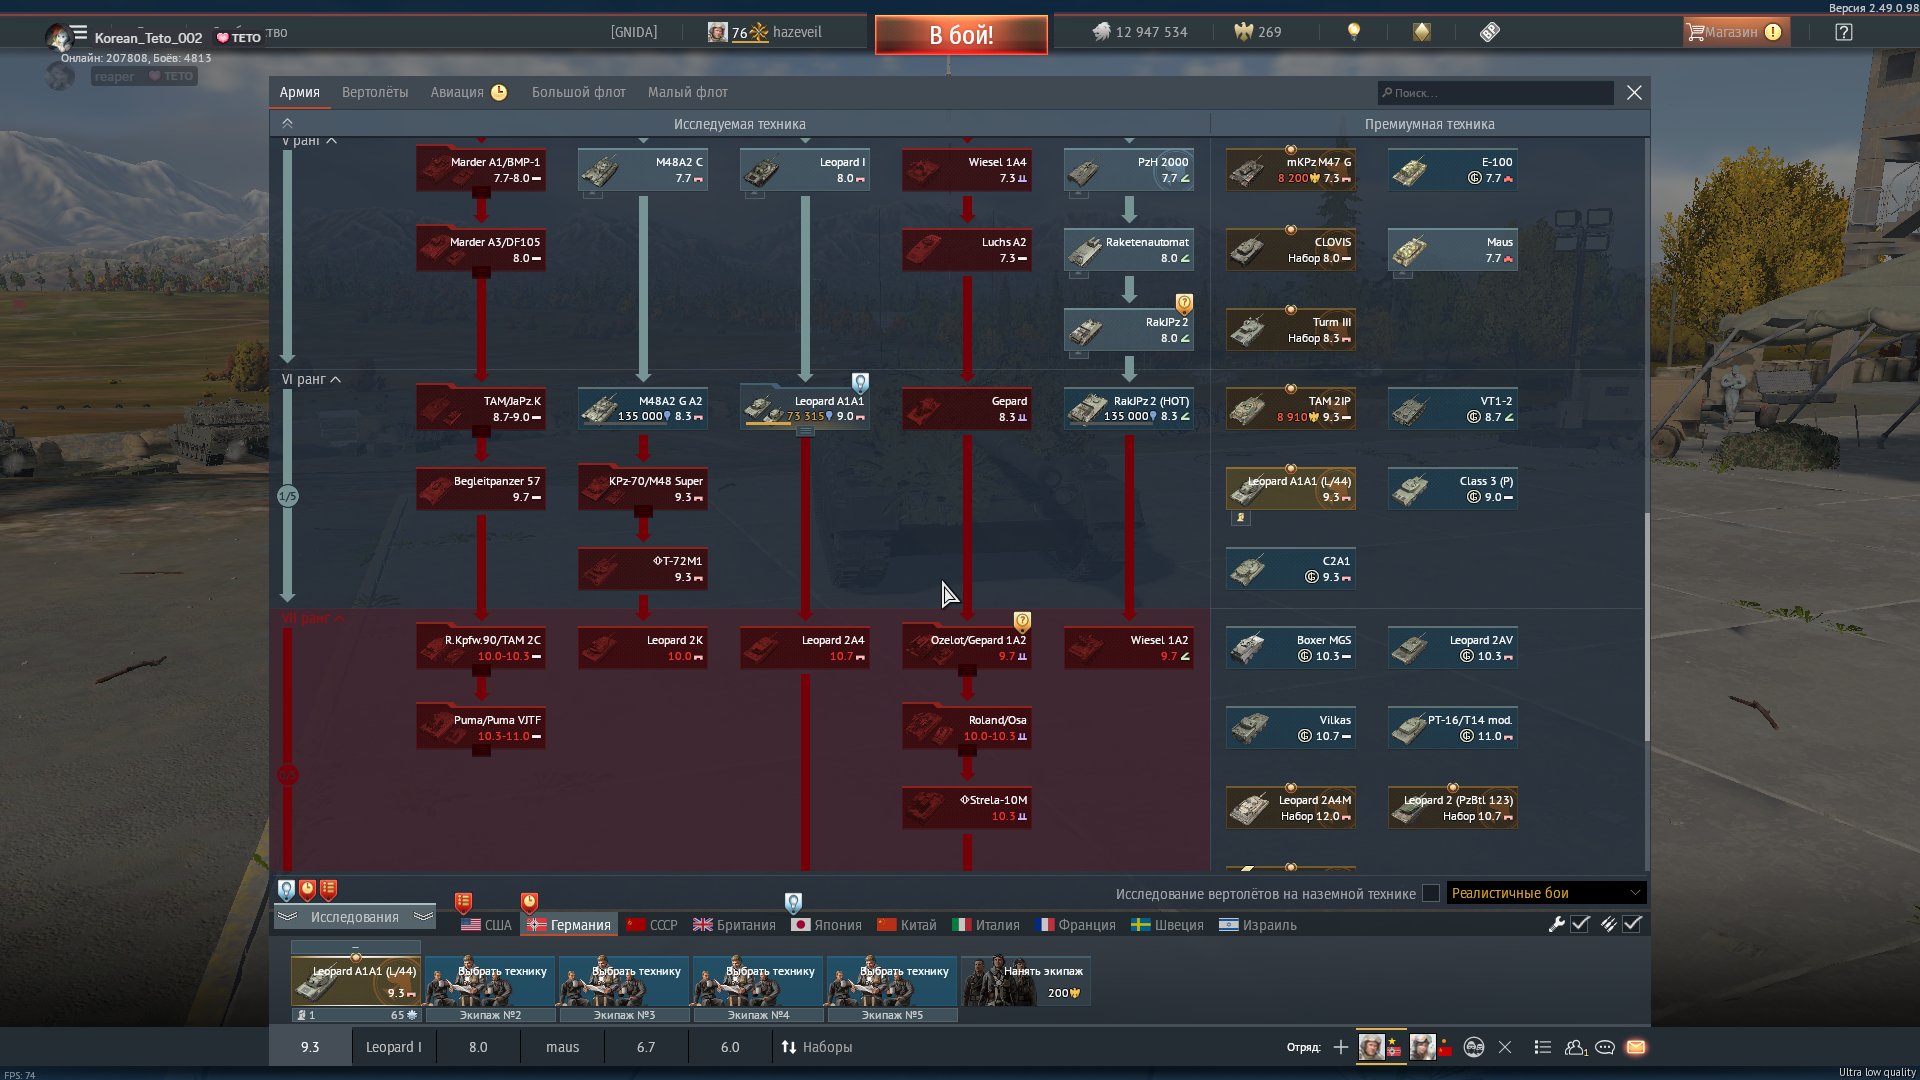Image resolution: width=1920 pixels, height=1080 pixels.
Task: Add a squad member with plus icon
Action: click(x=1341, y=1047)
